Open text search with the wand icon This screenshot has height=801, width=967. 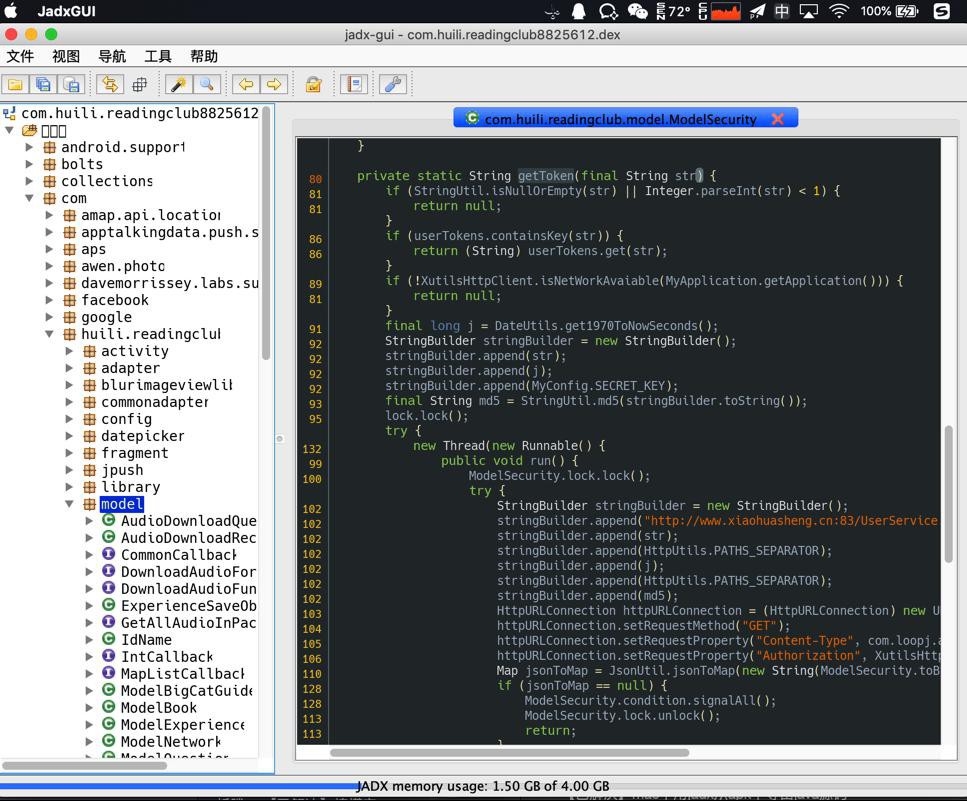[x=179, y=85]
